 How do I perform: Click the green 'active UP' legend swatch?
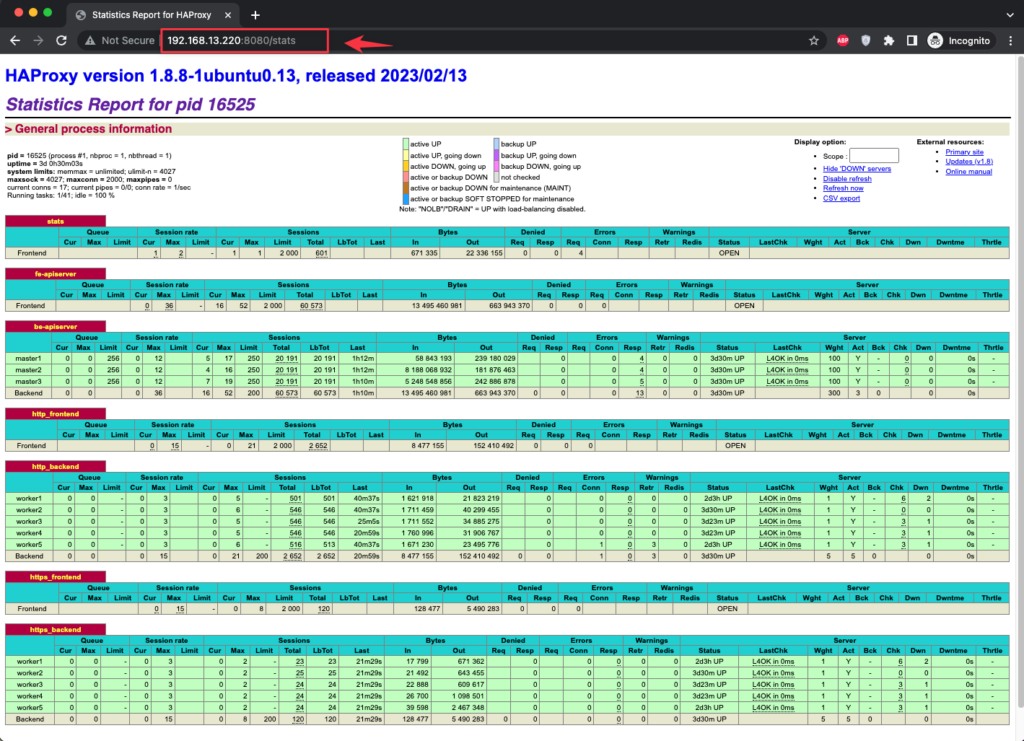[x=406, y=144]
